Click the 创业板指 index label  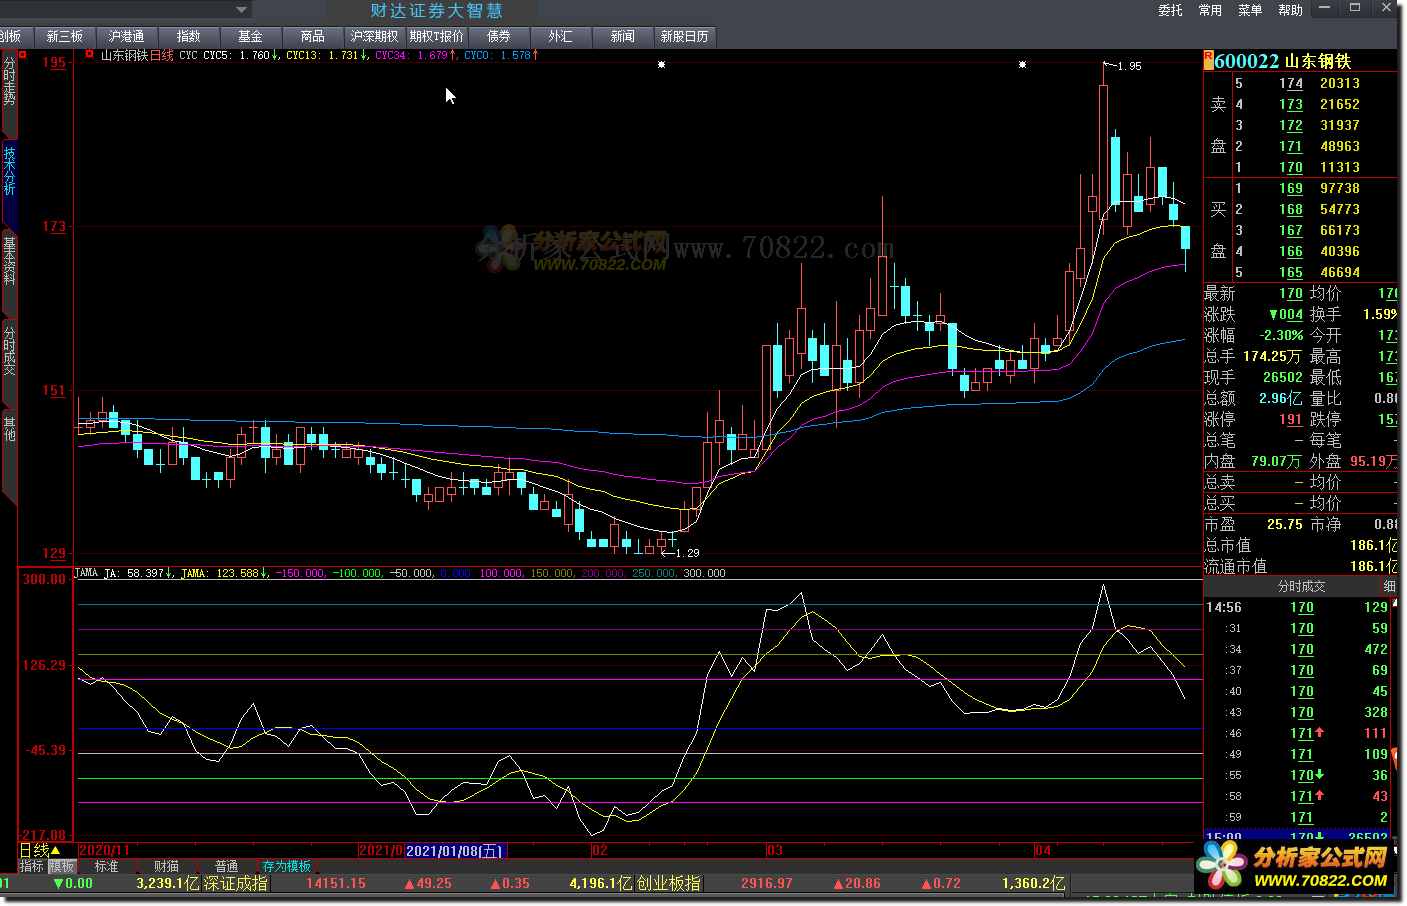click(x=668, y=883)
